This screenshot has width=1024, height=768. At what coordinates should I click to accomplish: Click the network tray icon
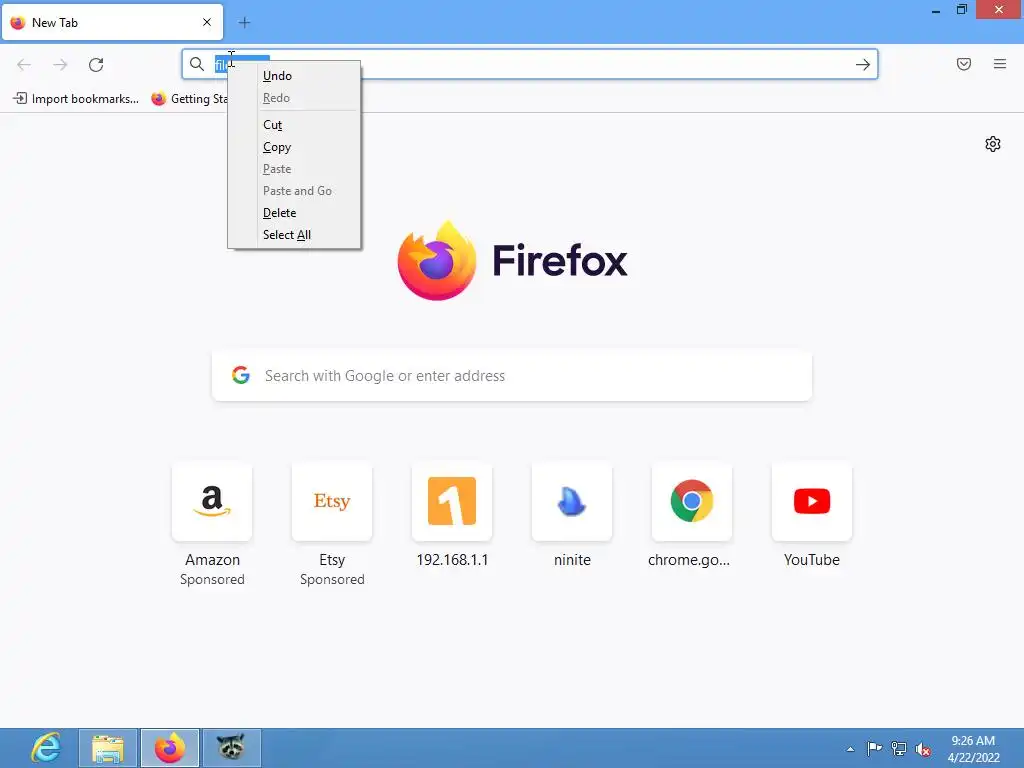point(899,748)
